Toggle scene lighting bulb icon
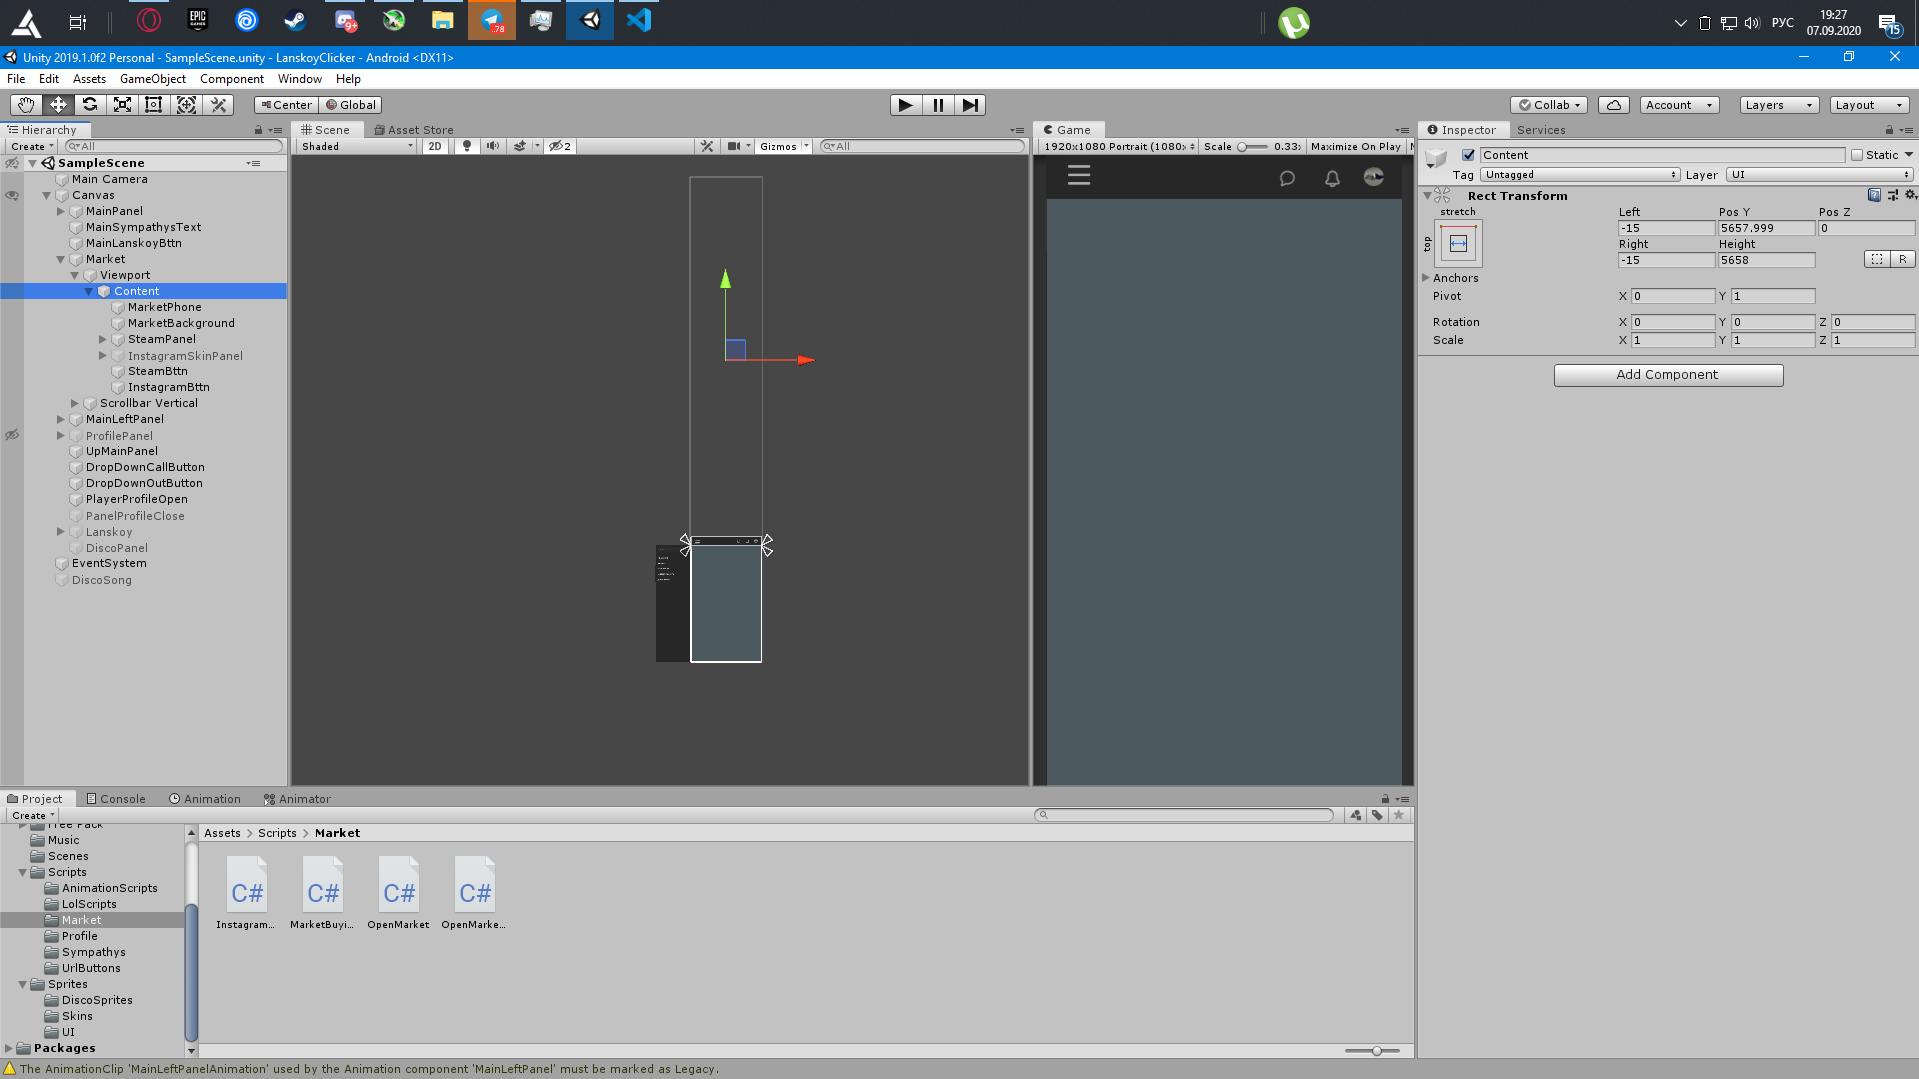1919x1079 pixels. (466, 146)
